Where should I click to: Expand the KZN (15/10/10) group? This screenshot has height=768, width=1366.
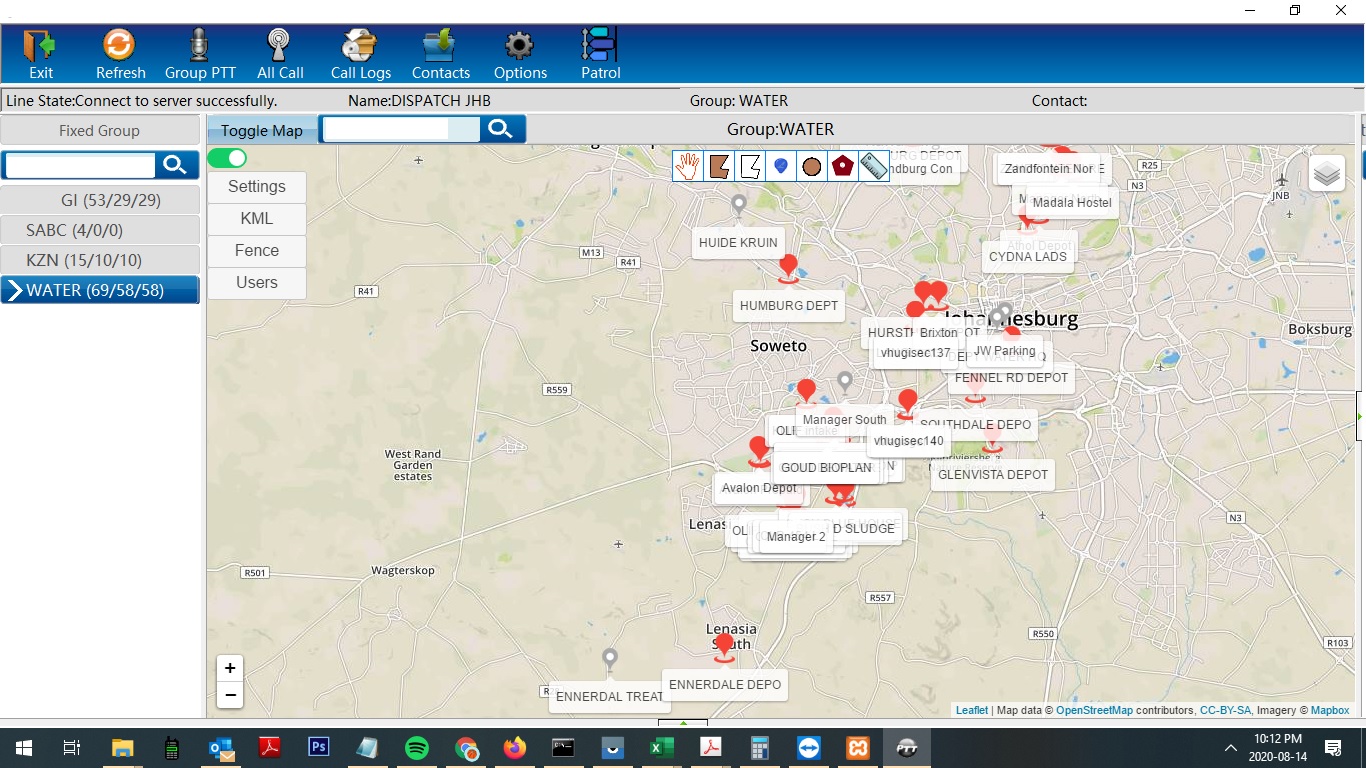pos(100,260)
